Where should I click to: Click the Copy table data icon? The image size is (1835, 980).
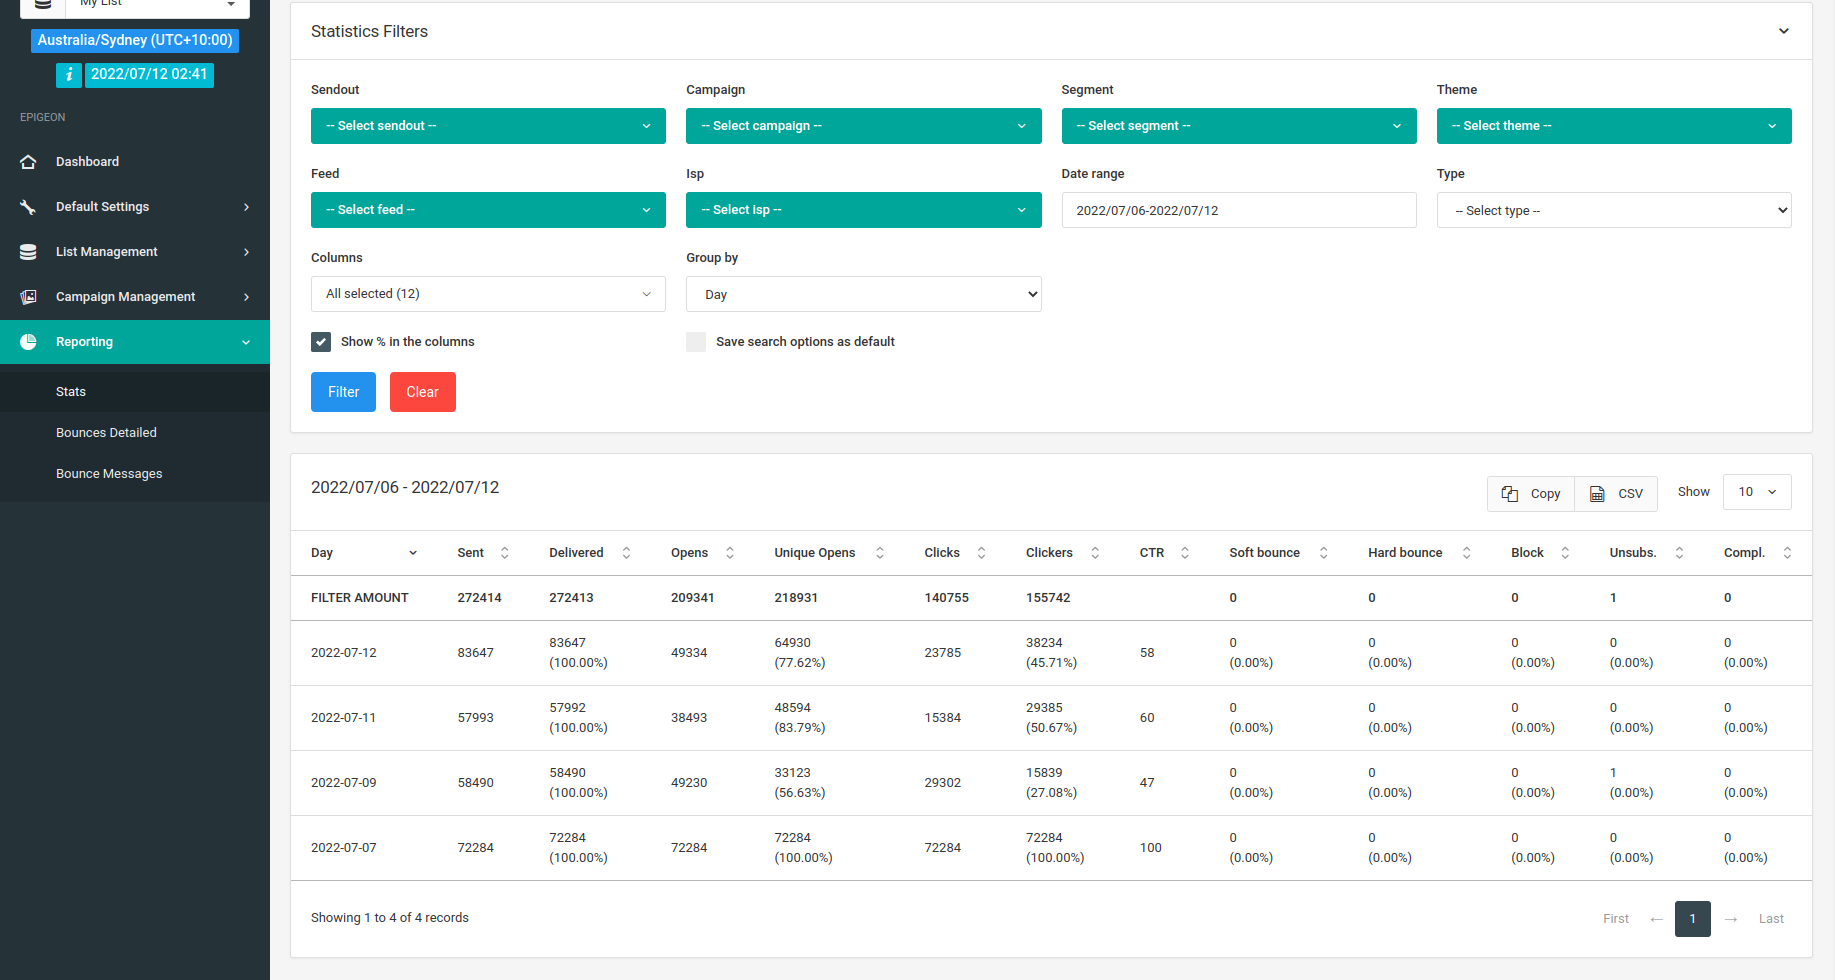(x=1510, y=493)
